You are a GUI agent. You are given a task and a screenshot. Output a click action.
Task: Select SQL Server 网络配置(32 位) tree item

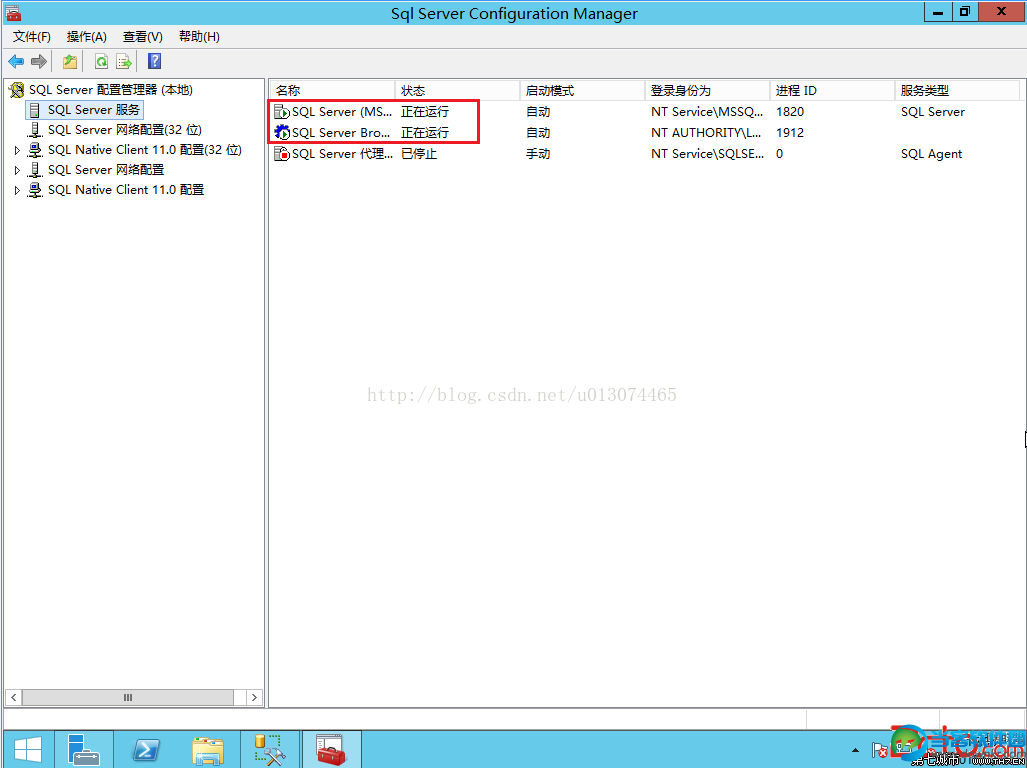(124, 130)
